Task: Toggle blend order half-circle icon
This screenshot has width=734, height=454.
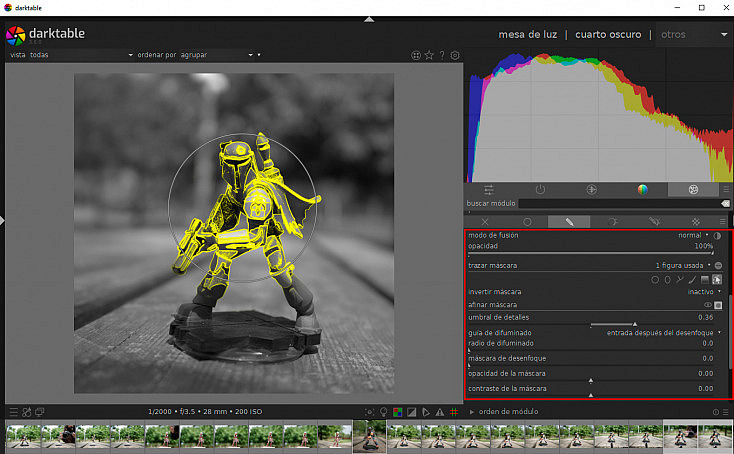Action: pyautogui.click(x=717, y=235)
